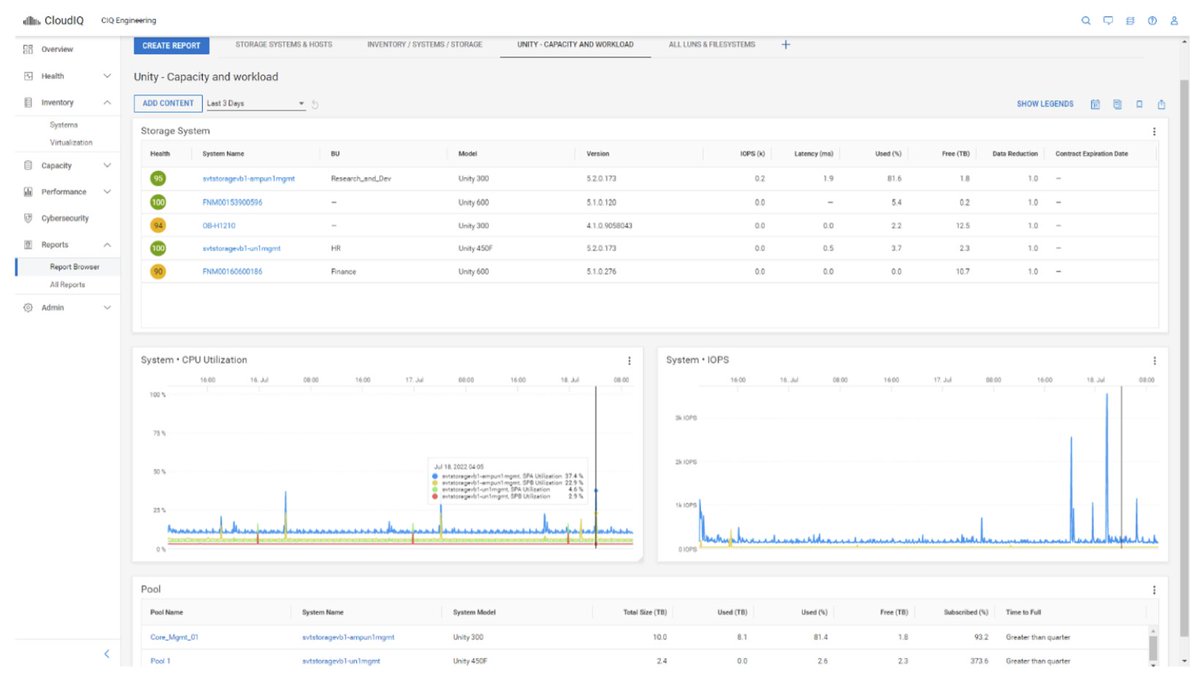Open FNM00160600186 system link
Image resolution: width=1200 pixels, height=684 pixels.
pyautogui.click(x=232, y=271)
